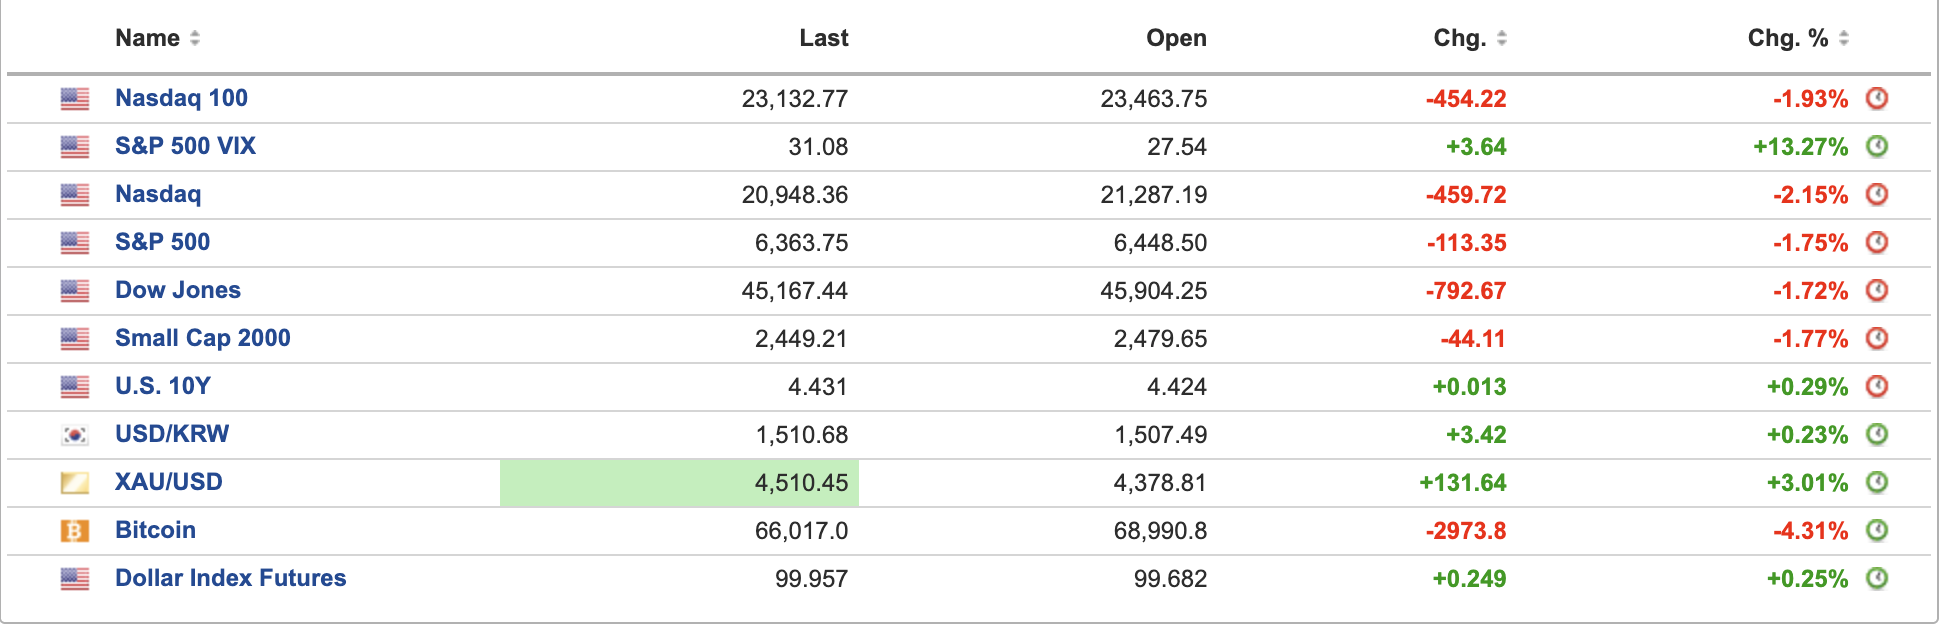Click the green clock icon in S&P 500 VIX row
The width and height of the screenshot is (1948, 626).
coord(1877,146)
